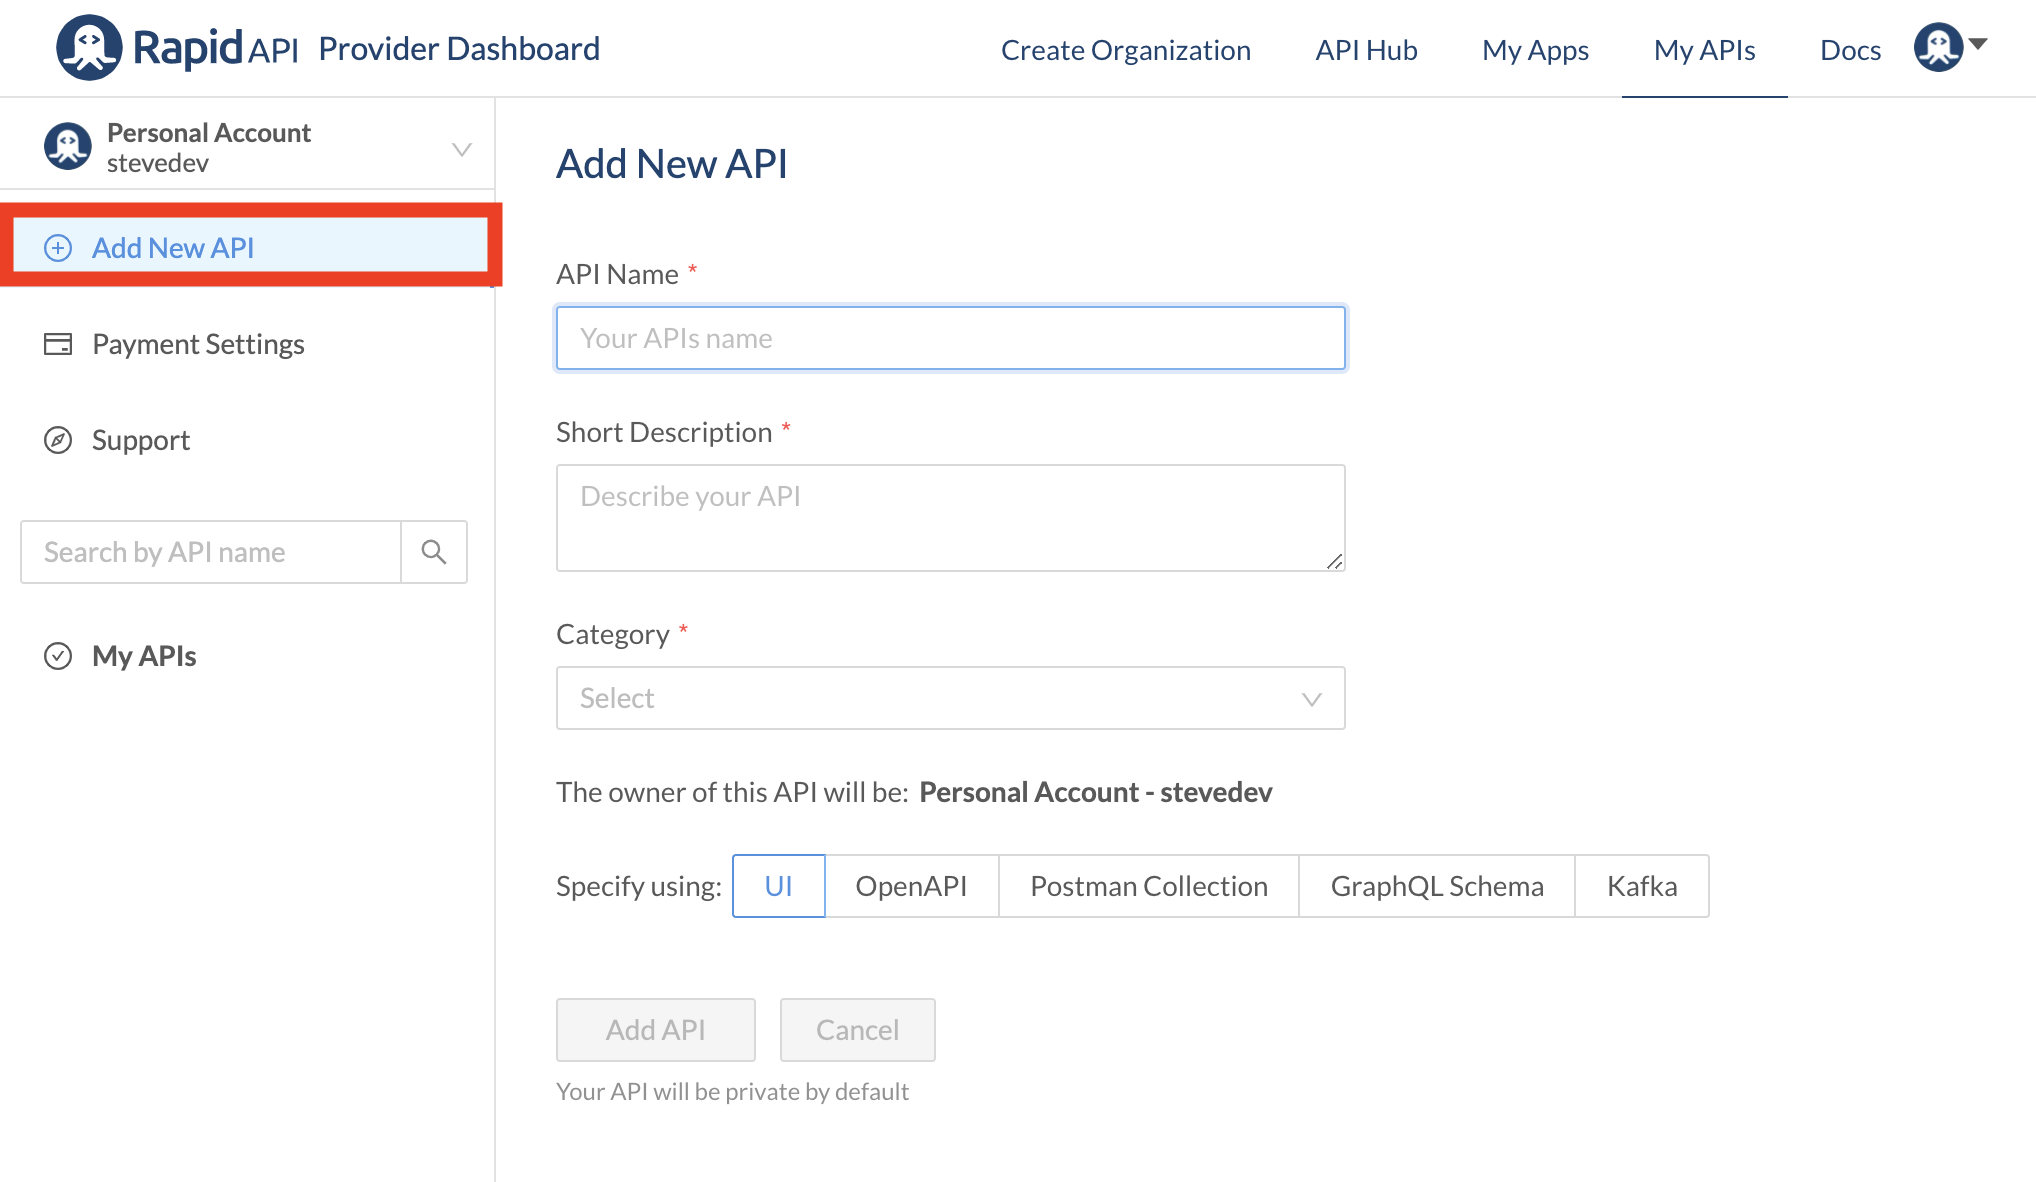Click the search magnifier icon

click(433, 552)
